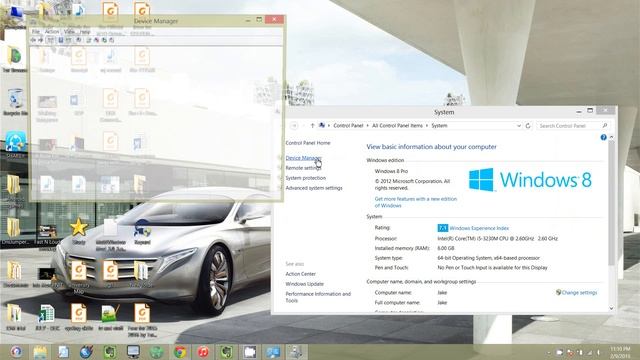640x360 pixels.
Task: Click System window scroll up arrow
Action: [611, 138]
